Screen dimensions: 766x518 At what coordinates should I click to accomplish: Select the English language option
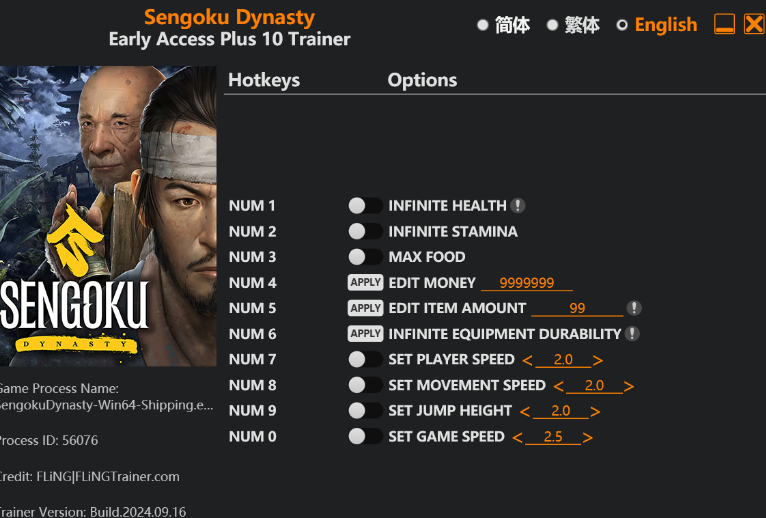coord(622,25)
